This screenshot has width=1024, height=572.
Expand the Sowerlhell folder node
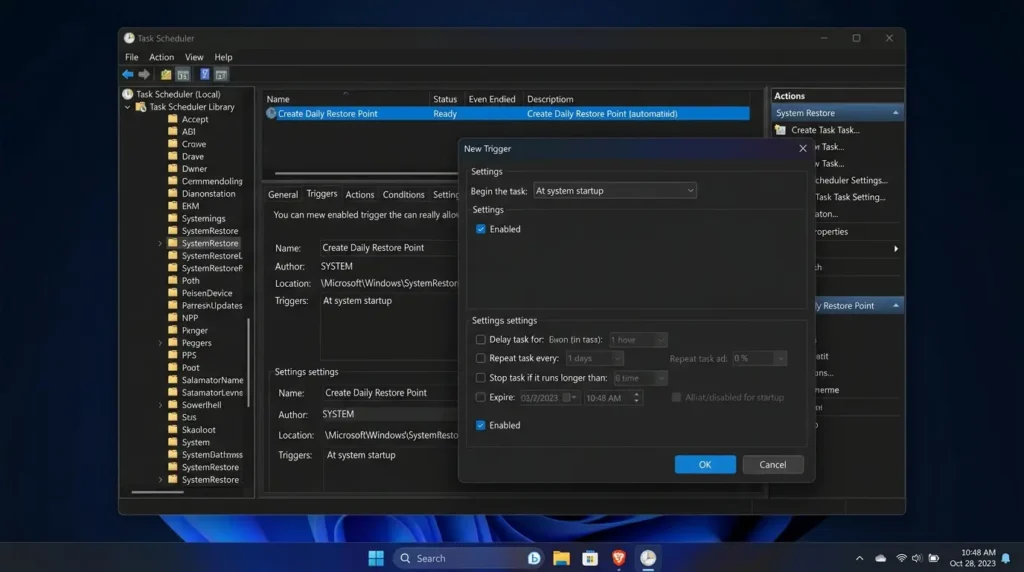point(160,405)
